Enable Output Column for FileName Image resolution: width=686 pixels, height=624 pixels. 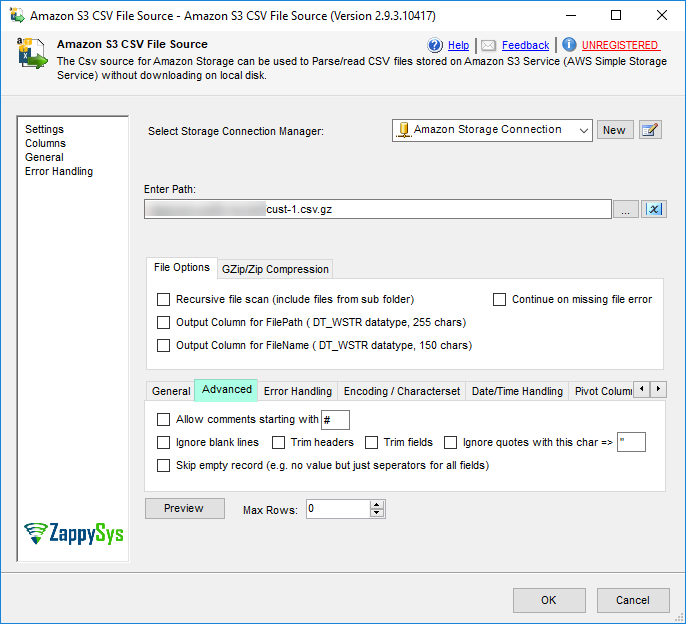[163, 346]
